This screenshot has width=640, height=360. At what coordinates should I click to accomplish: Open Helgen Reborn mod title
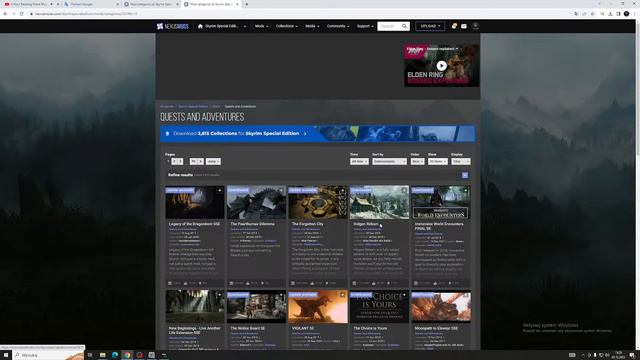coord(366,224)
